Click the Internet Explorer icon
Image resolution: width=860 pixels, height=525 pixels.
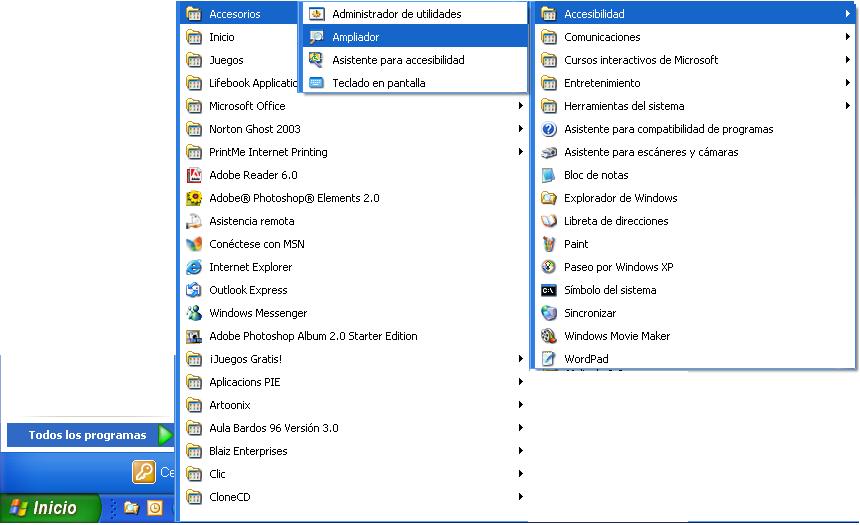pos(194,267)
